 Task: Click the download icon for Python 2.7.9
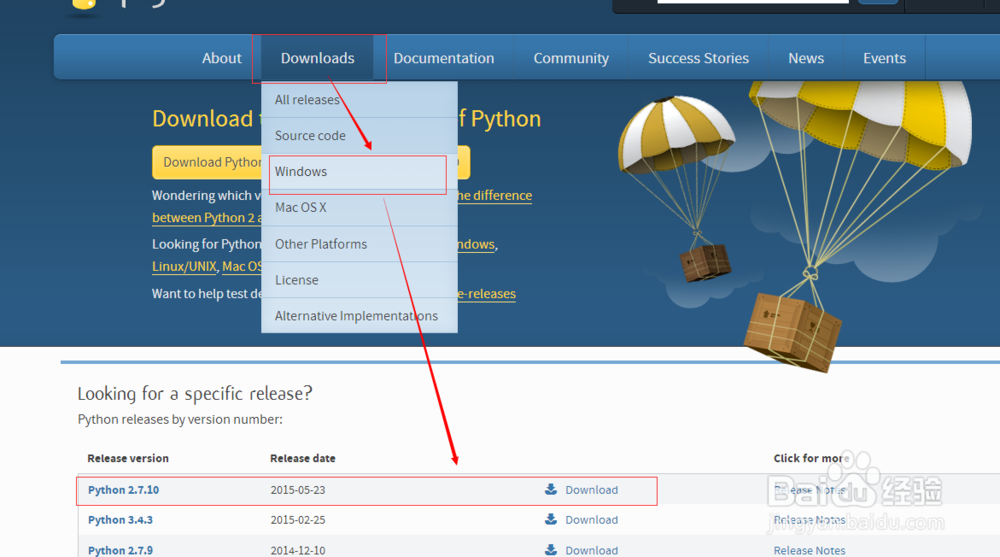click(x=551, y=549)
